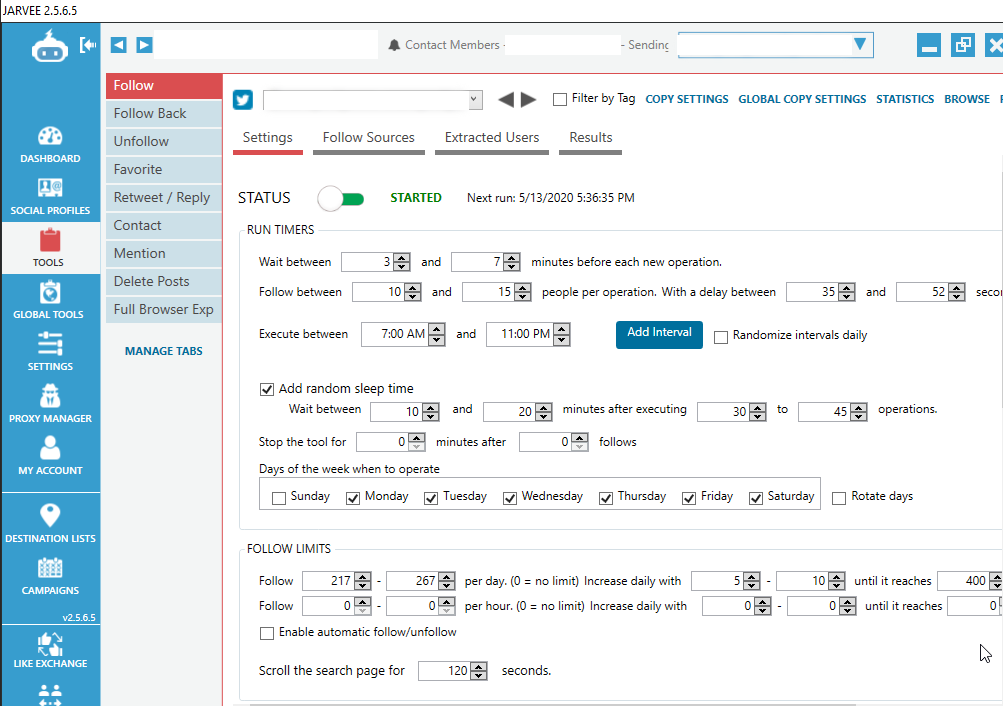Check the Sunday checkbox
The image size is (1003, 706).
(x=279, y=498)
